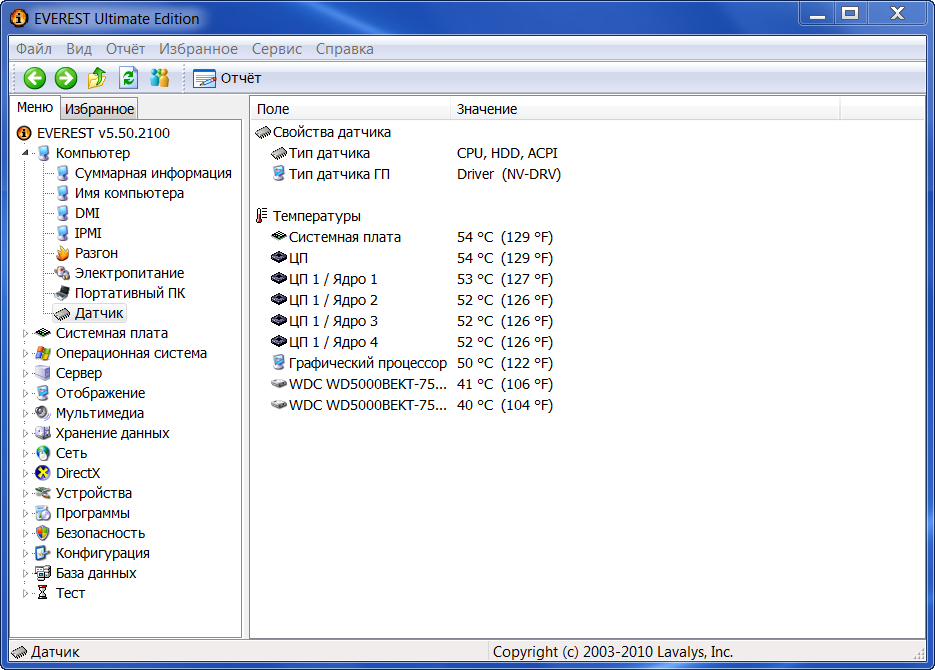Expand the Отображение tree node

(x=25, y=393)
